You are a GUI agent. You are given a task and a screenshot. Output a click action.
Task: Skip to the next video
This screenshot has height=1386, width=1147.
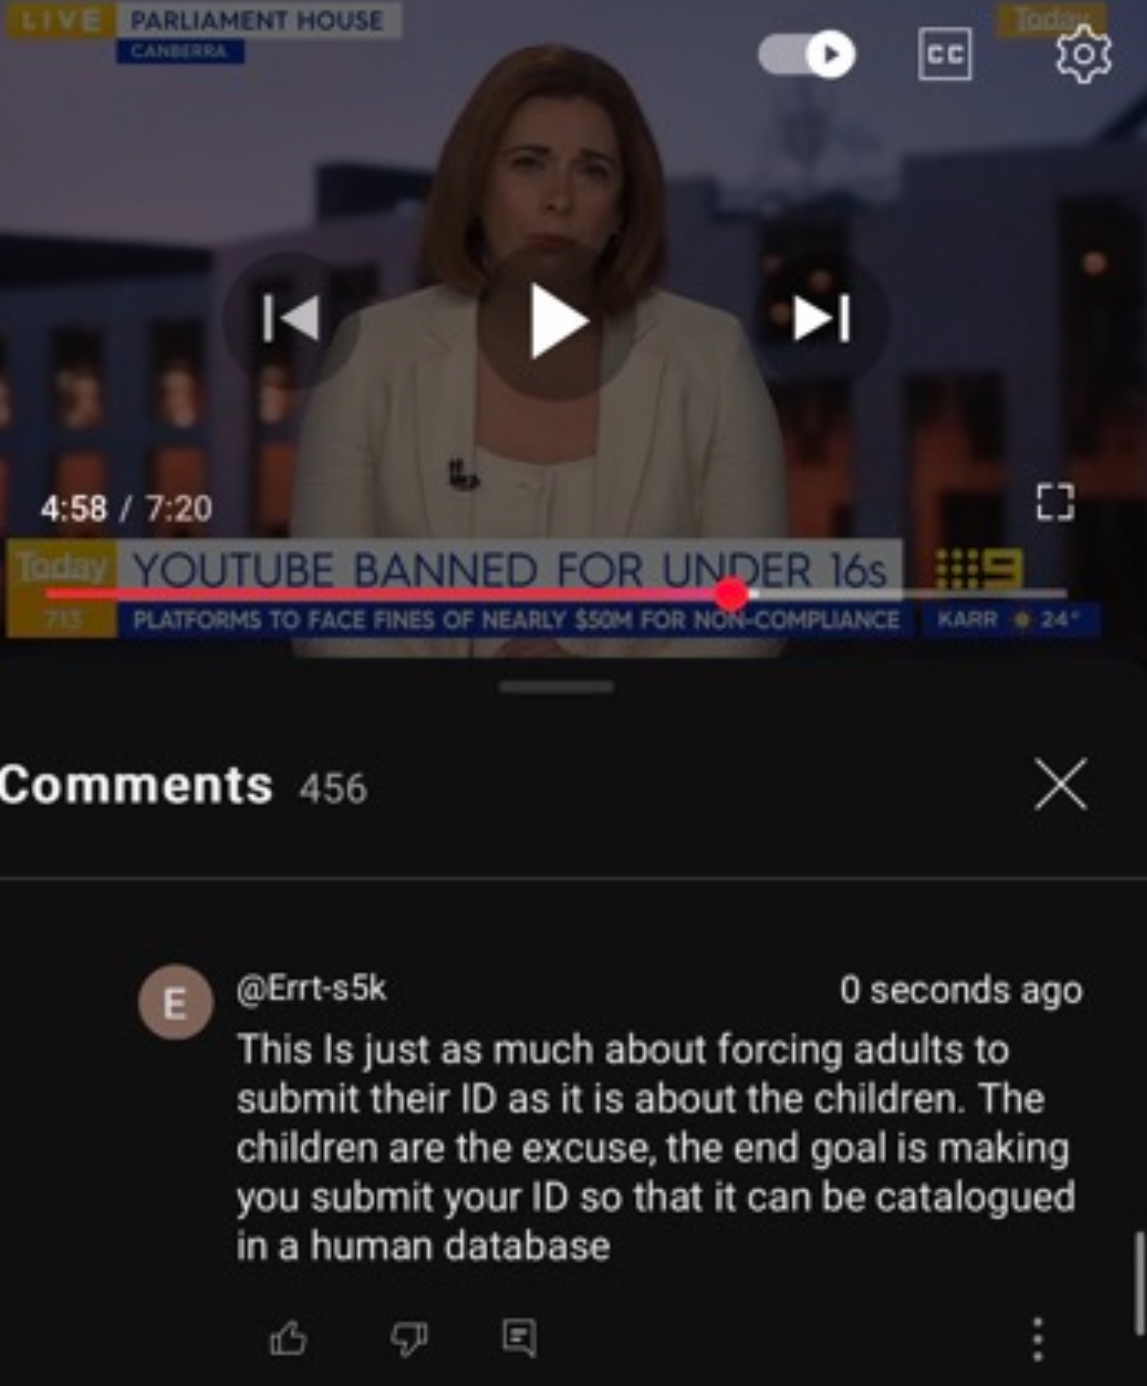click(821, 319)
